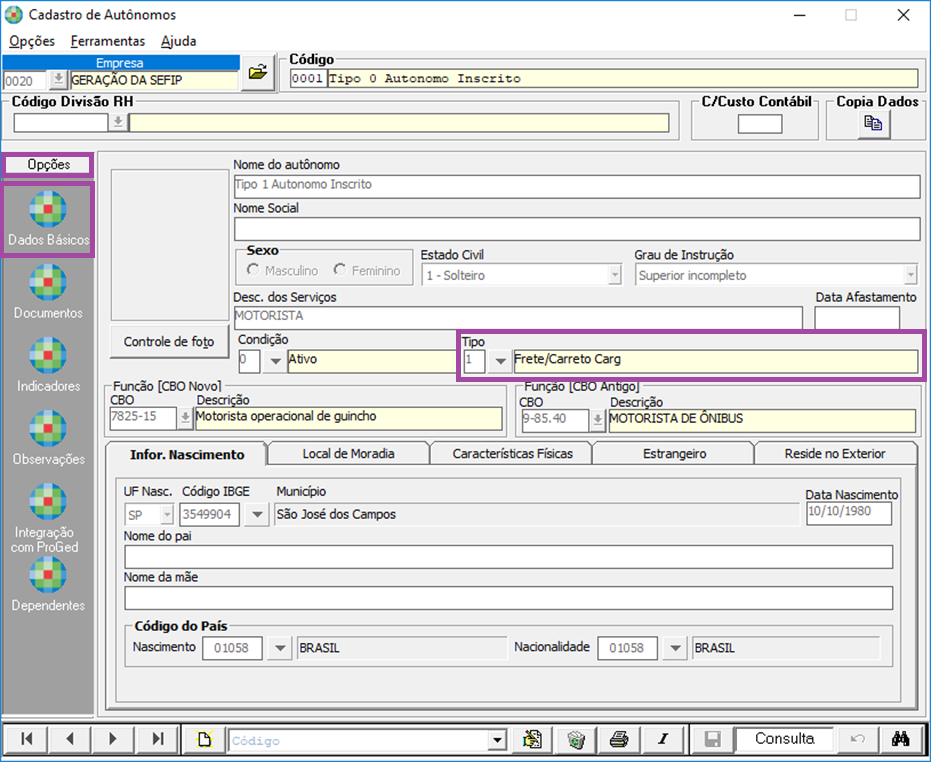
Task: Click the open folder icon next to Empresa
Action: click(258, 73)
